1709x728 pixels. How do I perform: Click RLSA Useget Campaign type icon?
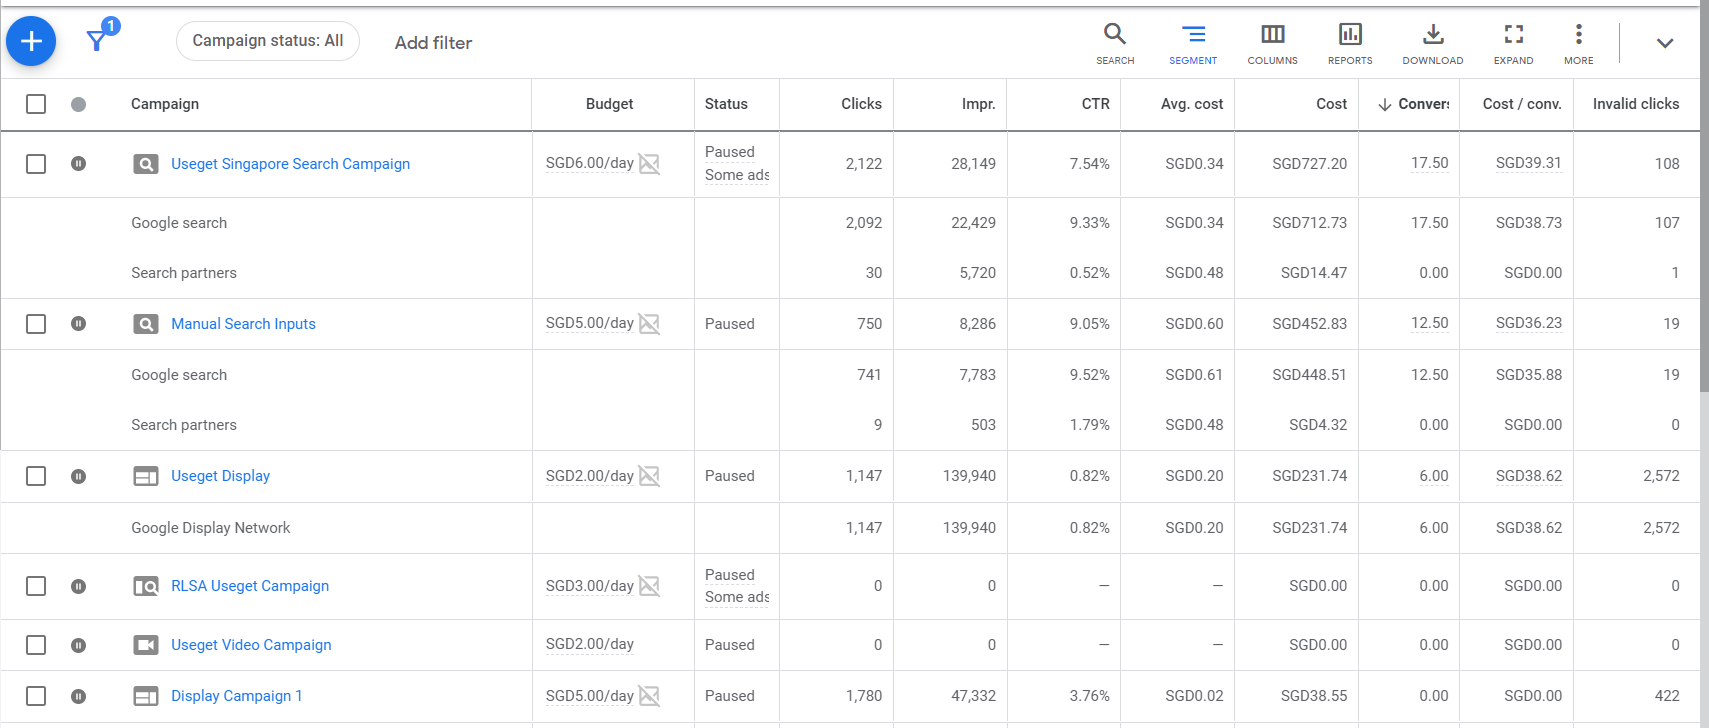(x=146, y=586)
